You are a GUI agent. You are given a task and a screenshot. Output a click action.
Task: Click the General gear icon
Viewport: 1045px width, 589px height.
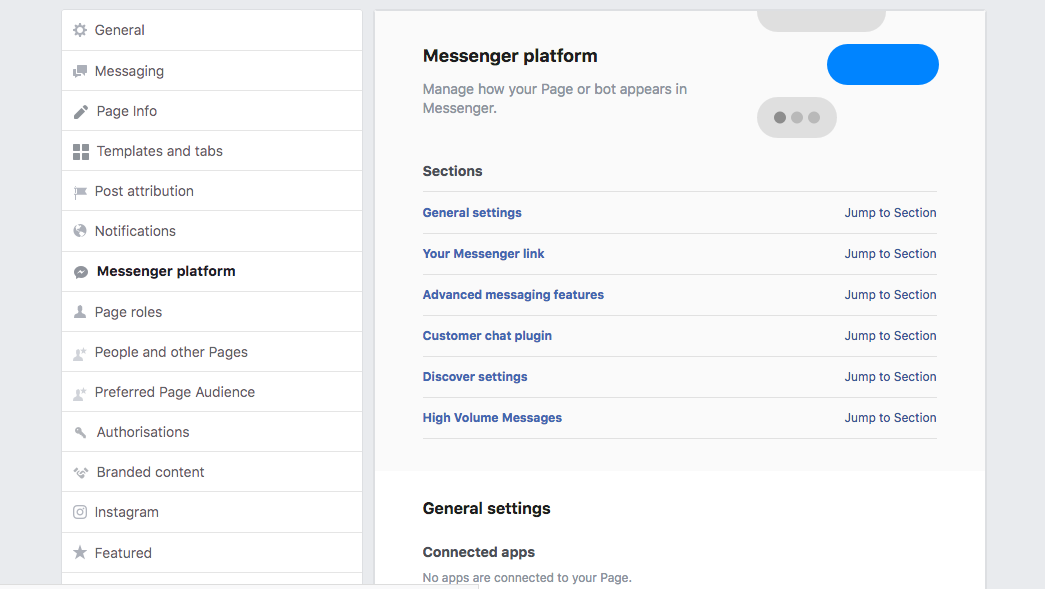coord(80,30)
